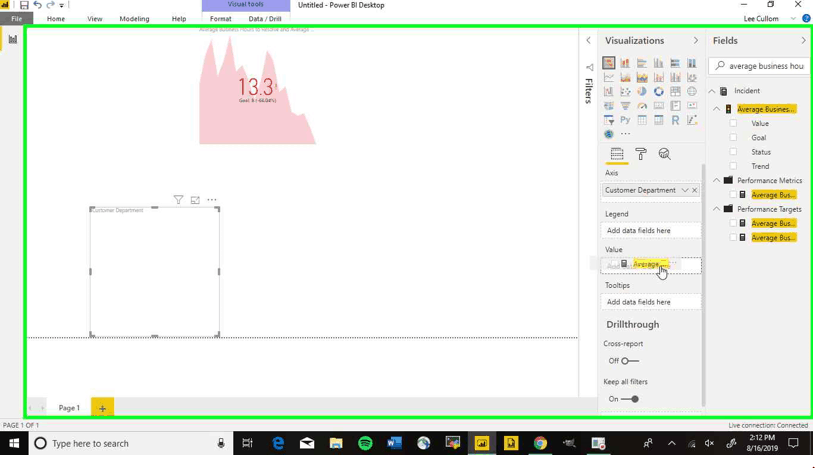Collapse the Performance Targets folder

(717, 209)
